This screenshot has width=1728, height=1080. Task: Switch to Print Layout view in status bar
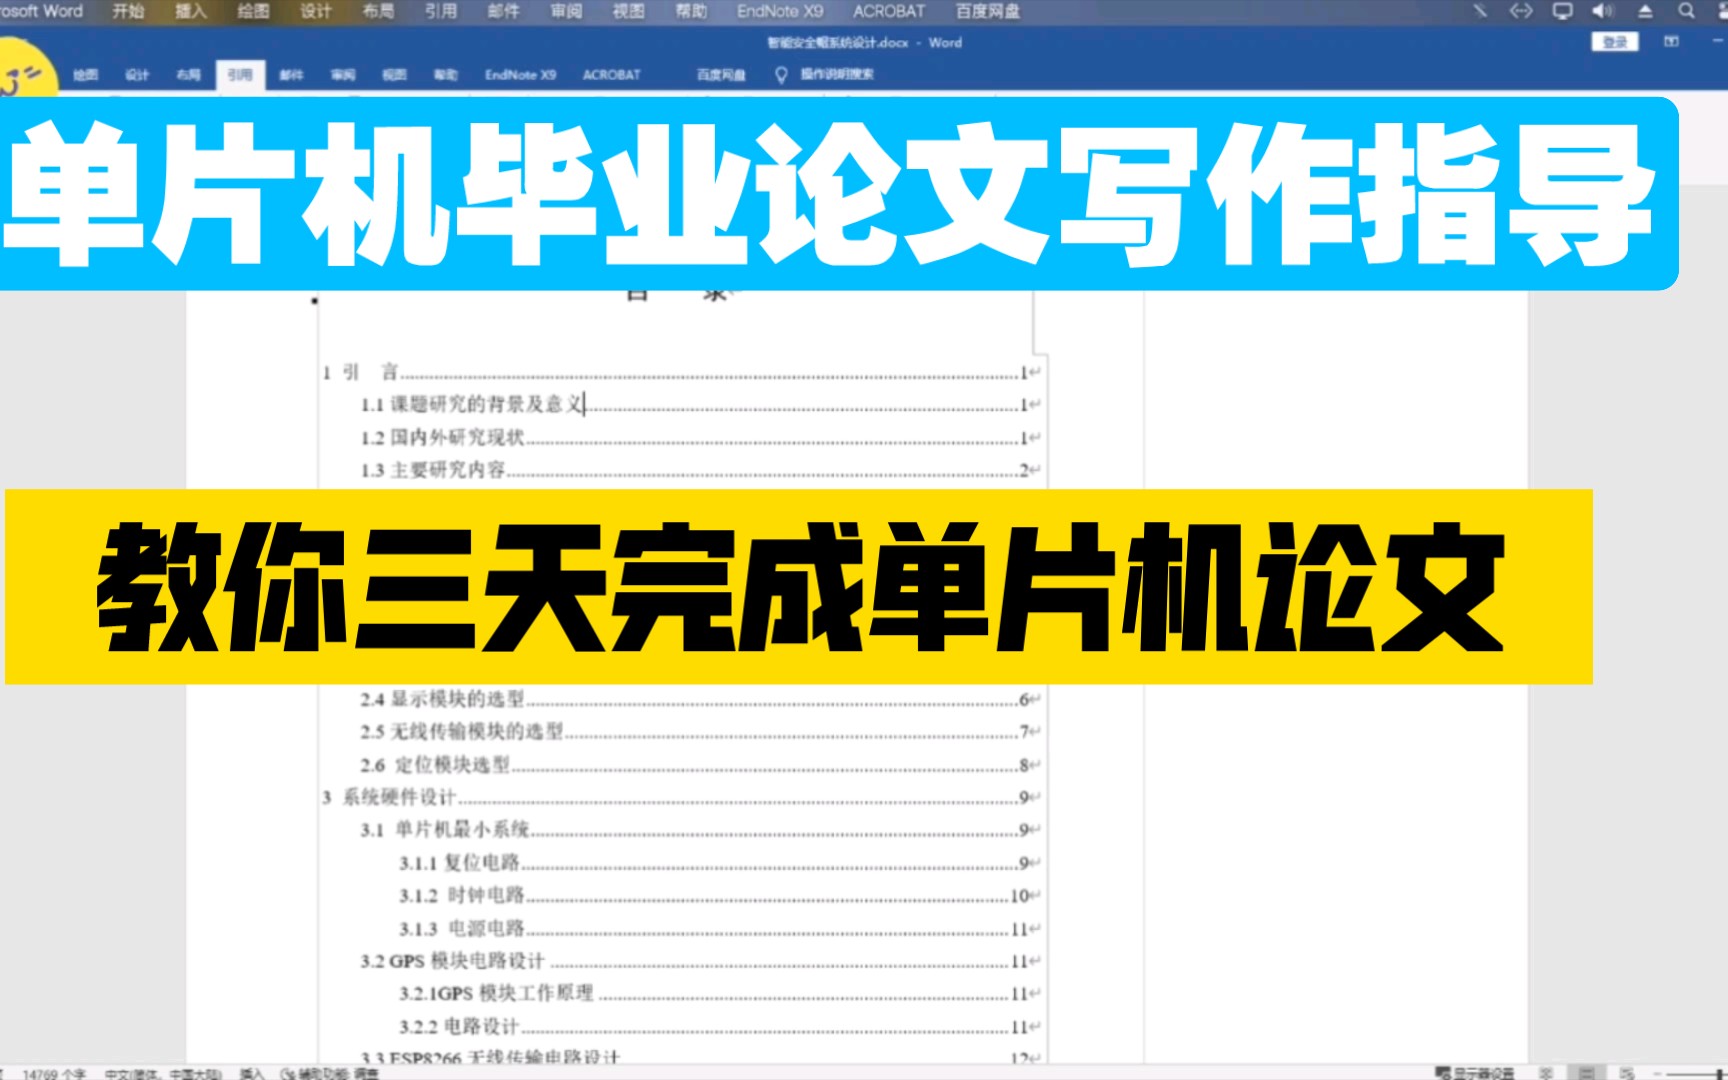[1586, 1073]
